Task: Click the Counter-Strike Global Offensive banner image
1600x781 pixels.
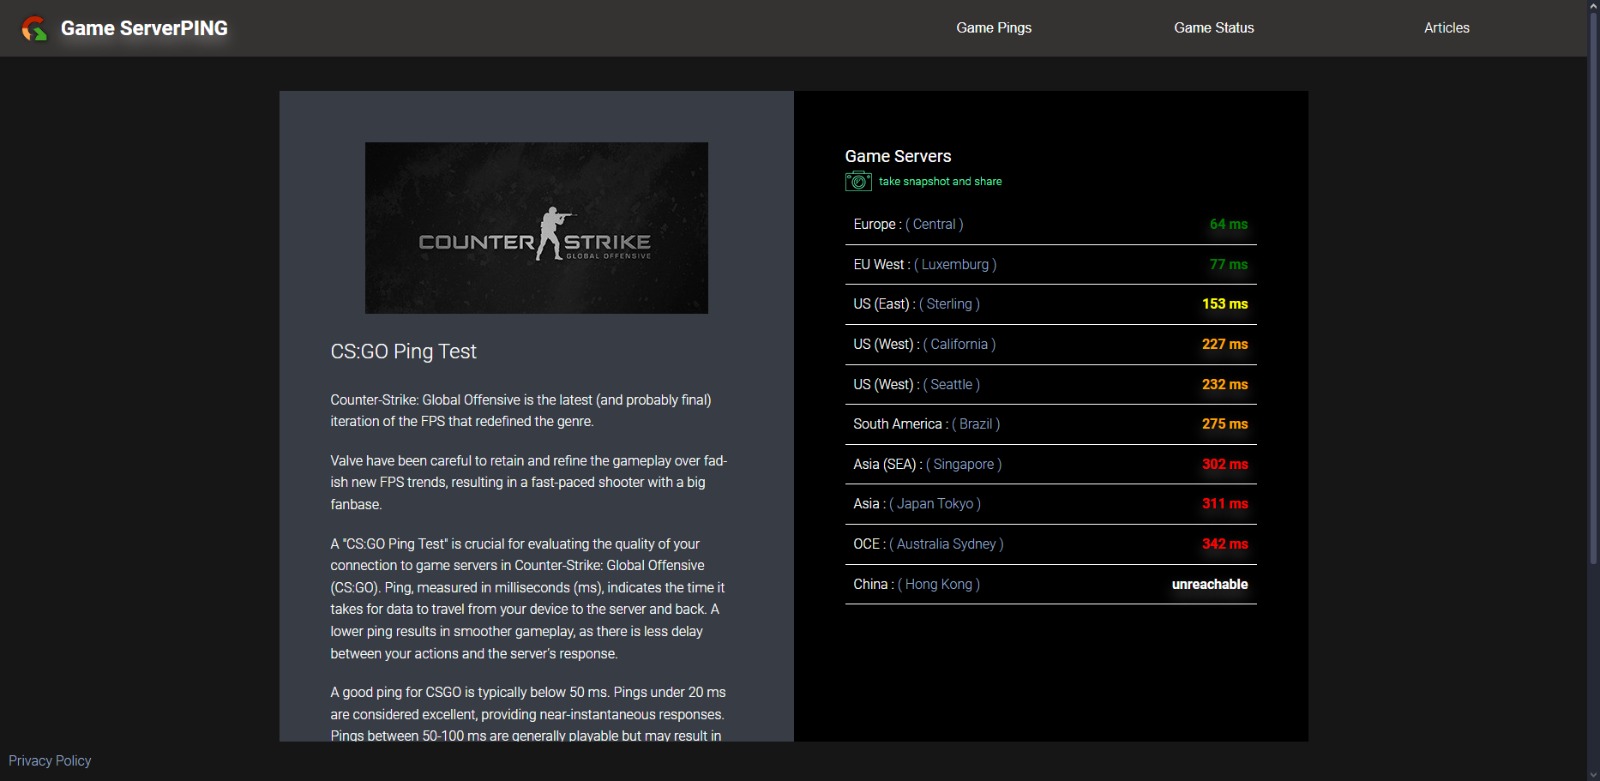Action: [536, 228]
